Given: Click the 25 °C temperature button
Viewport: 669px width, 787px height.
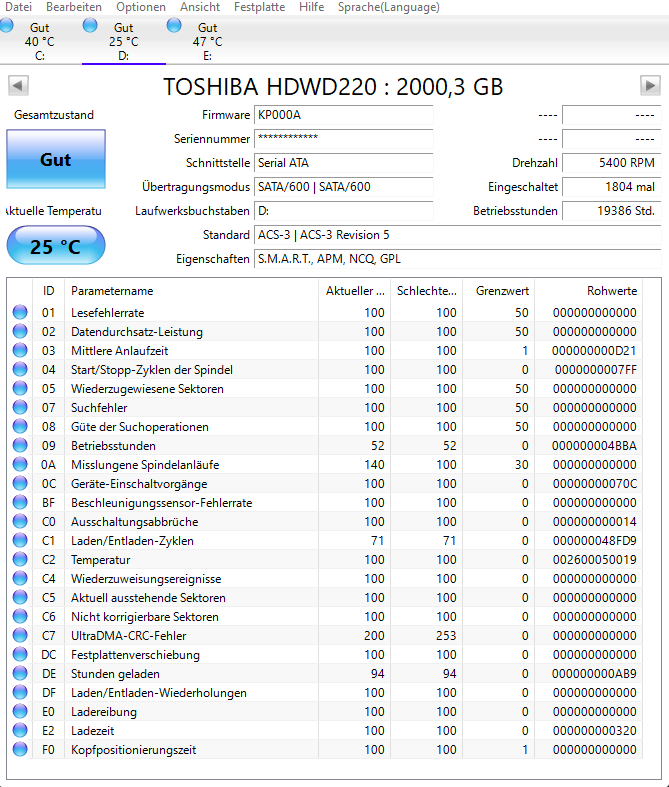Looking at the screenshot, I should click(56, 245).
